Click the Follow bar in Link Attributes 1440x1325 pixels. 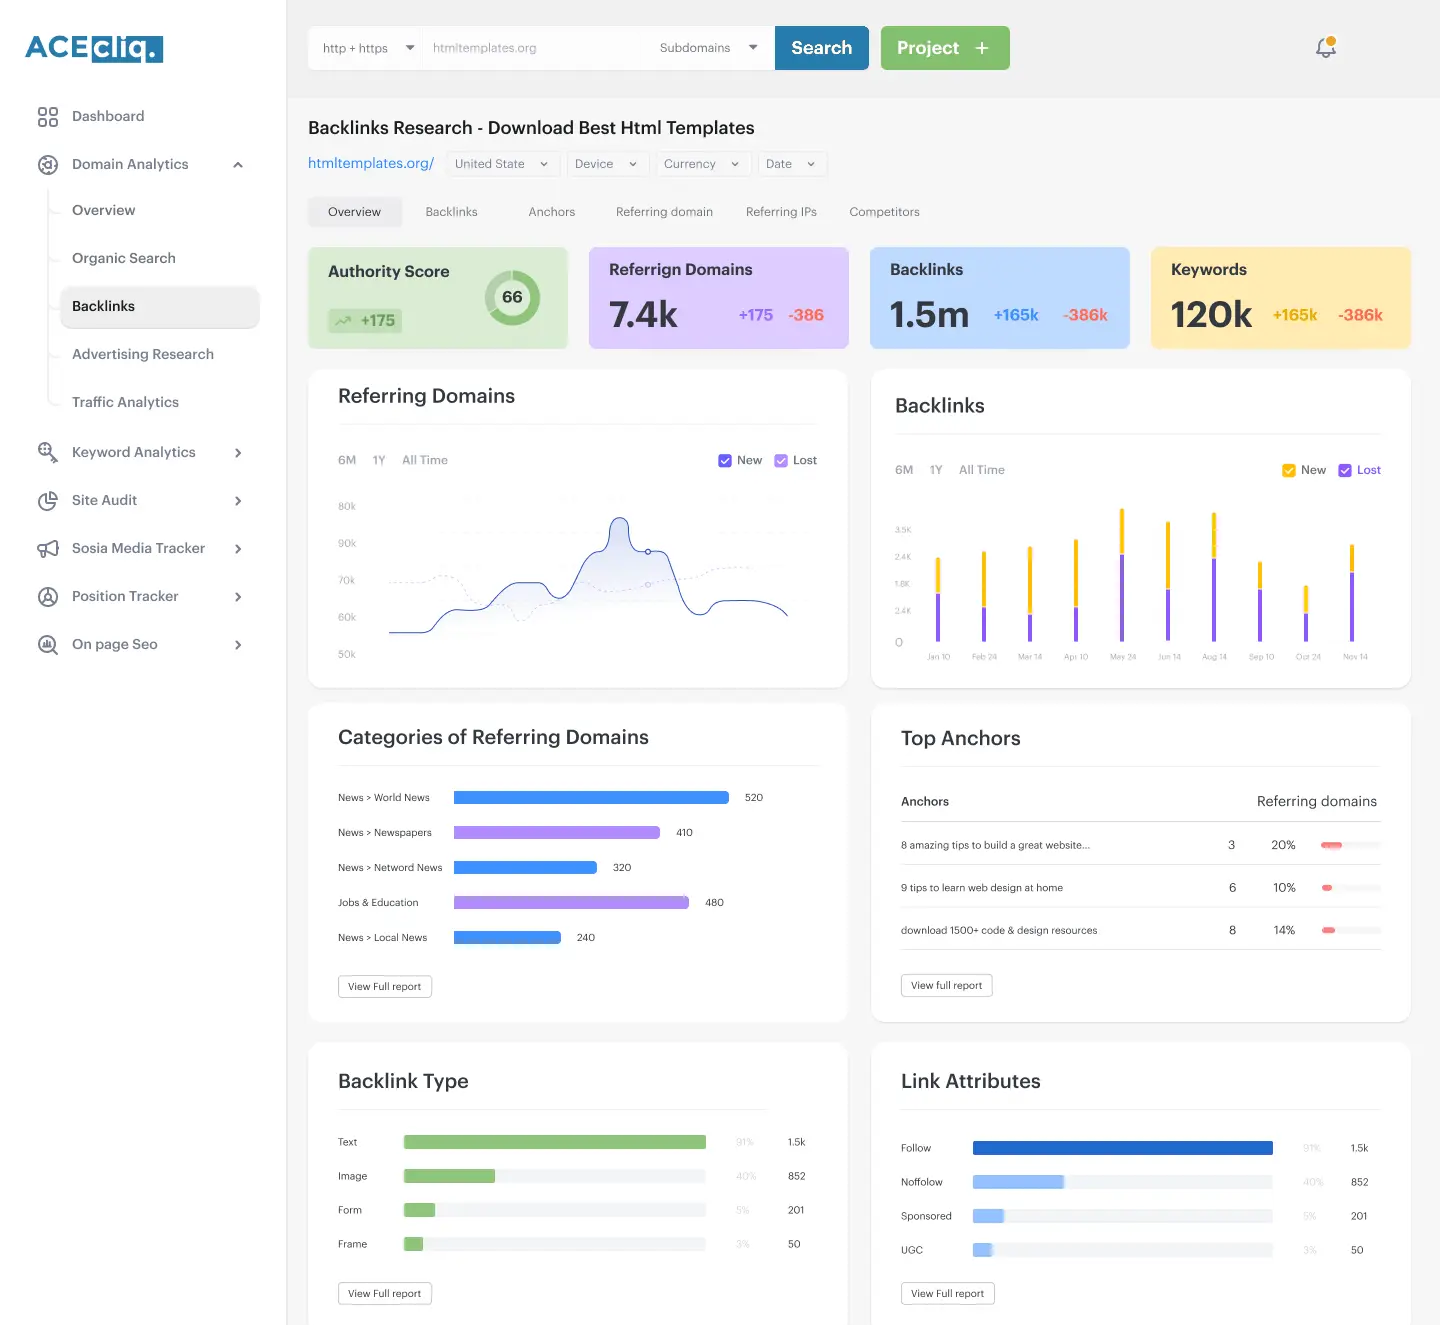[x=1123, y=1148]
